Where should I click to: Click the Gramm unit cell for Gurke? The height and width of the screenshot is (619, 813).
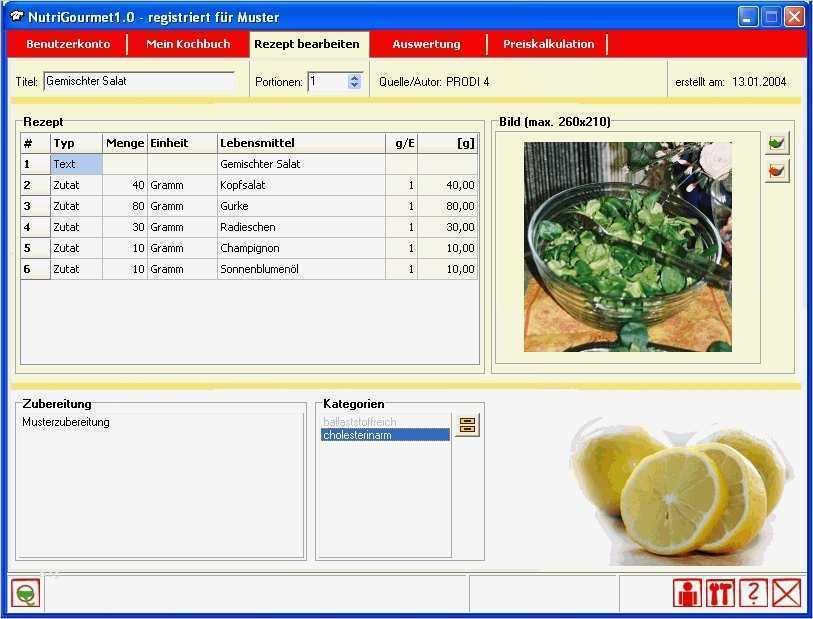coord(183,206)
